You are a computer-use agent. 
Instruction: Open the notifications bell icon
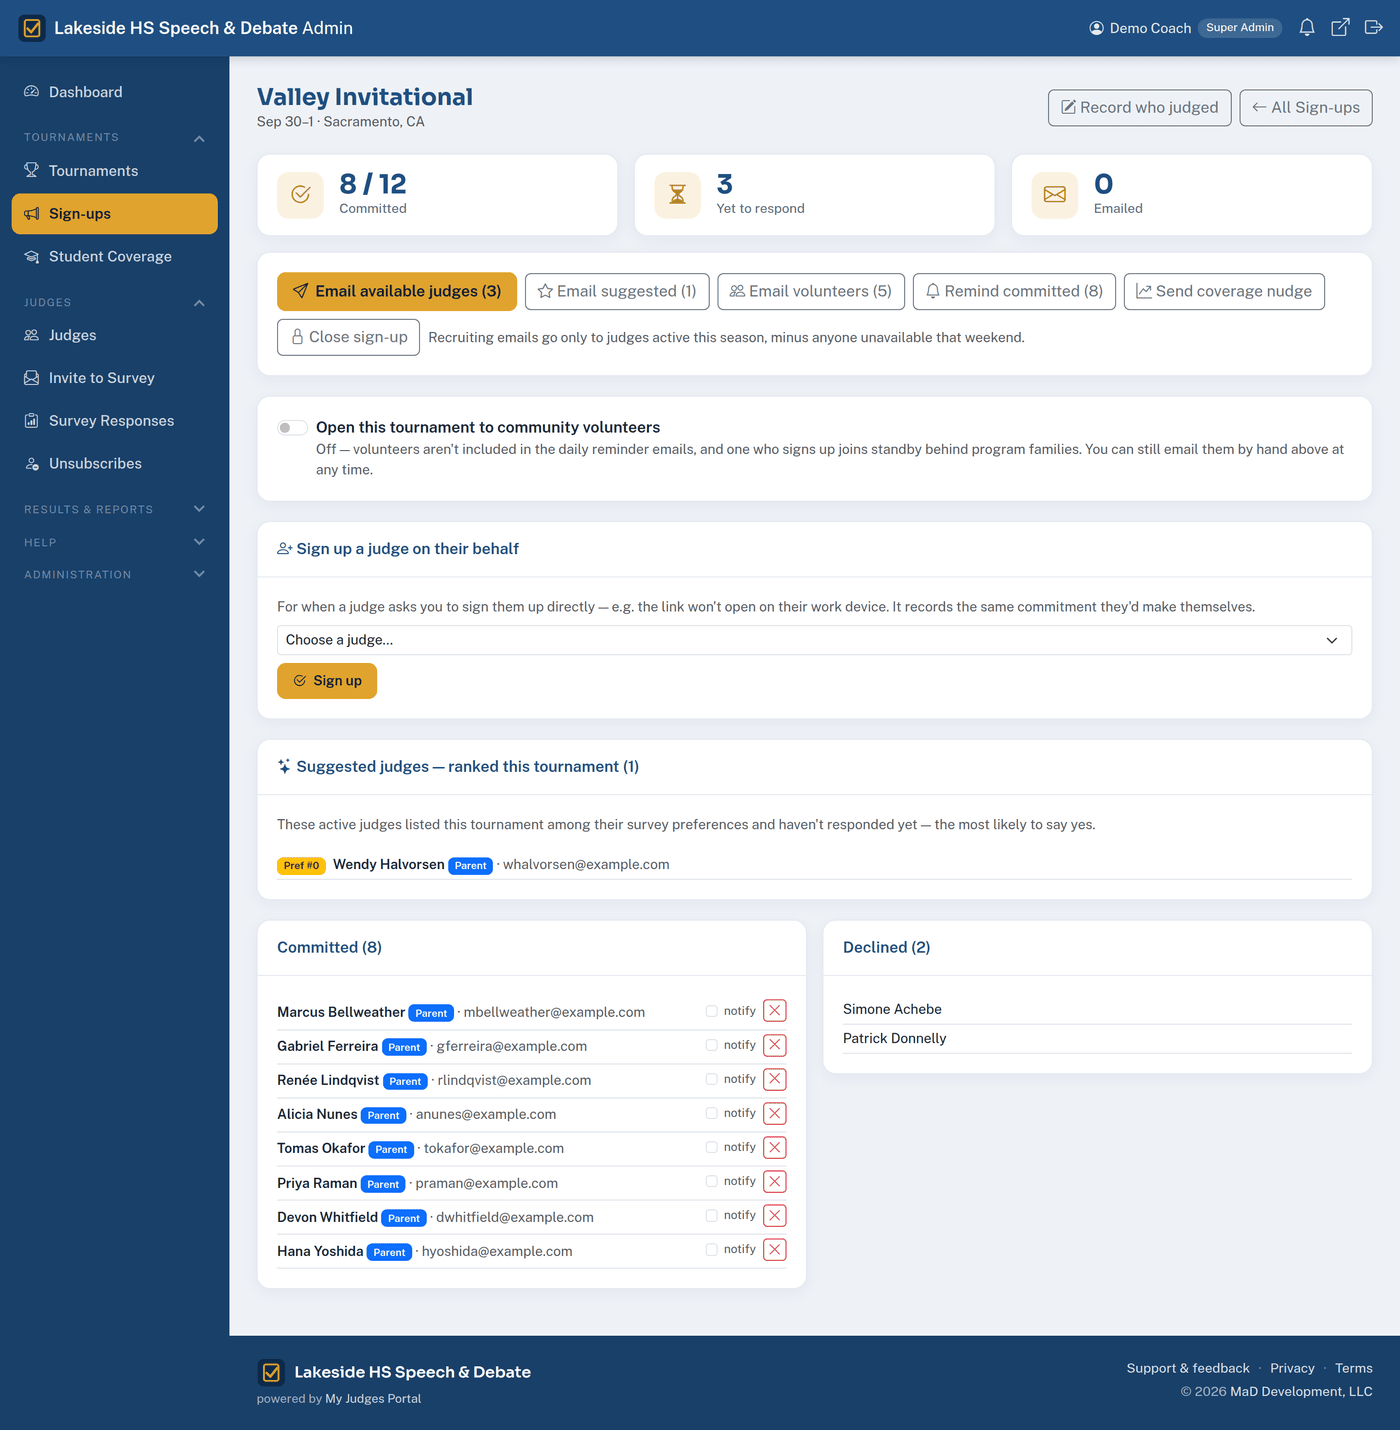point(1306,28)
